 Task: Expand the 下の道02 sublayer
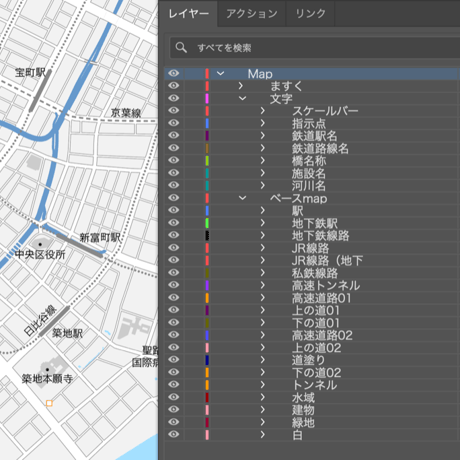[x=263, y=372]
